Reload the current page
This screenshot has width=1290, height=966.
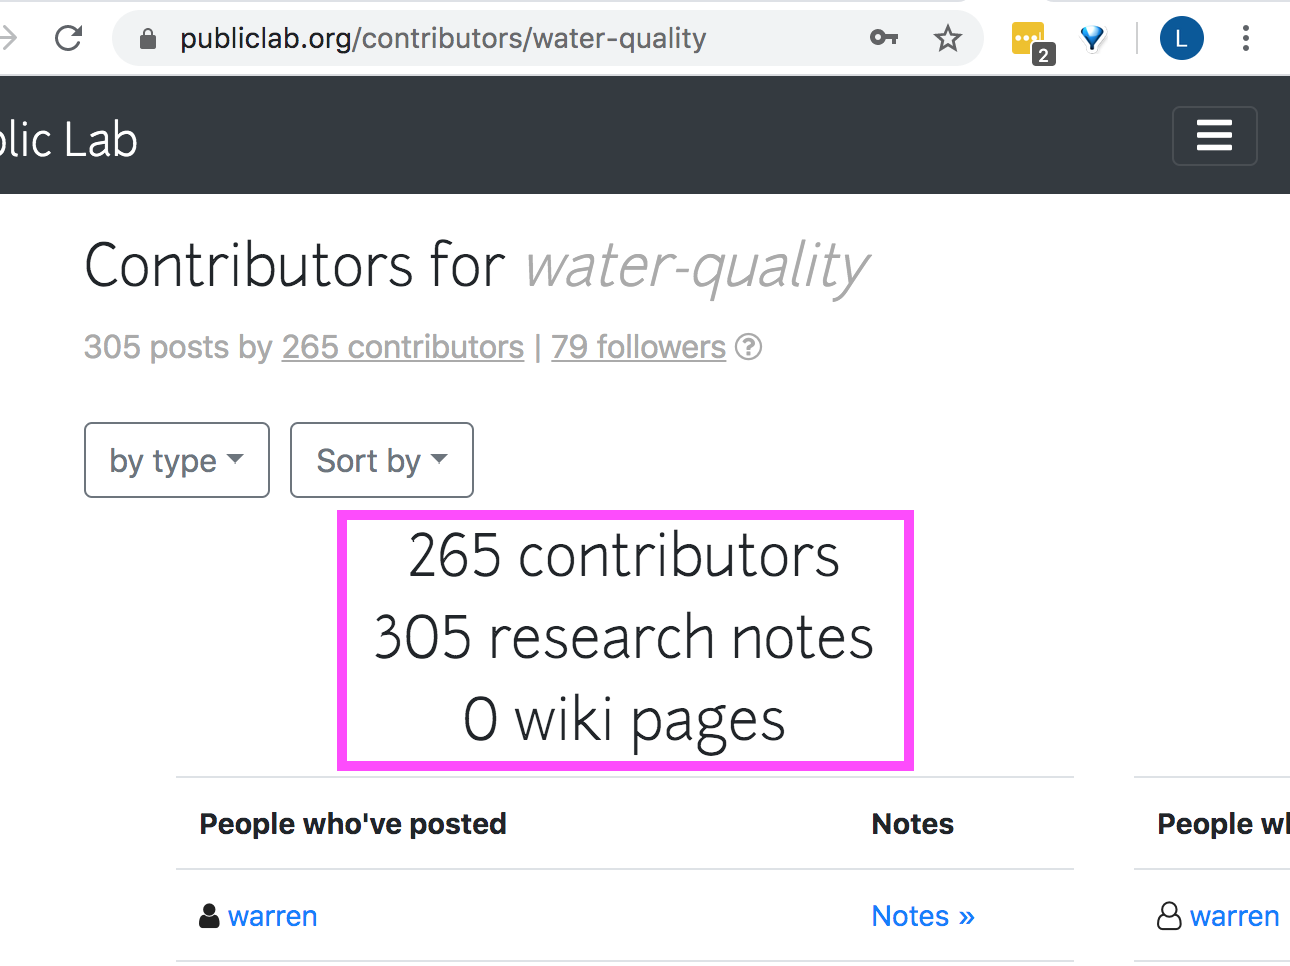68,38
